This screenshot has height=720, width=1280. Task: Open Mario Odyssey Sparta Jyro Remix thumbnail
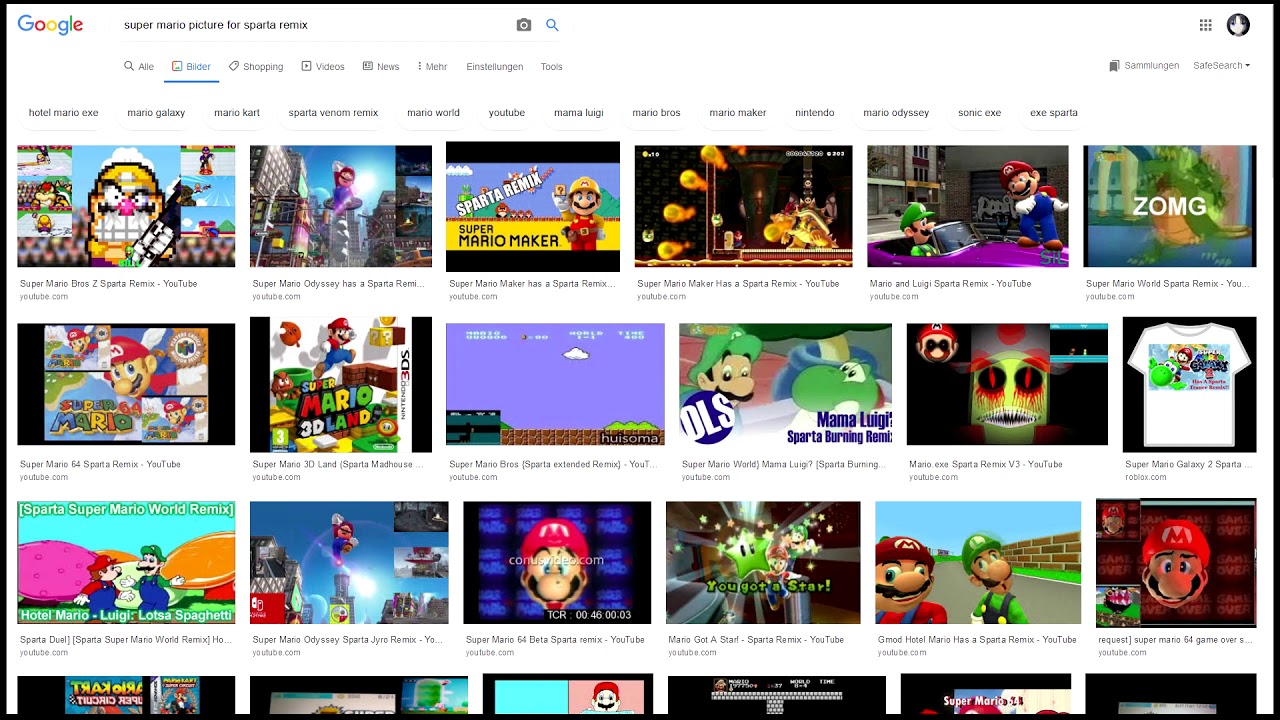[349, 562]
